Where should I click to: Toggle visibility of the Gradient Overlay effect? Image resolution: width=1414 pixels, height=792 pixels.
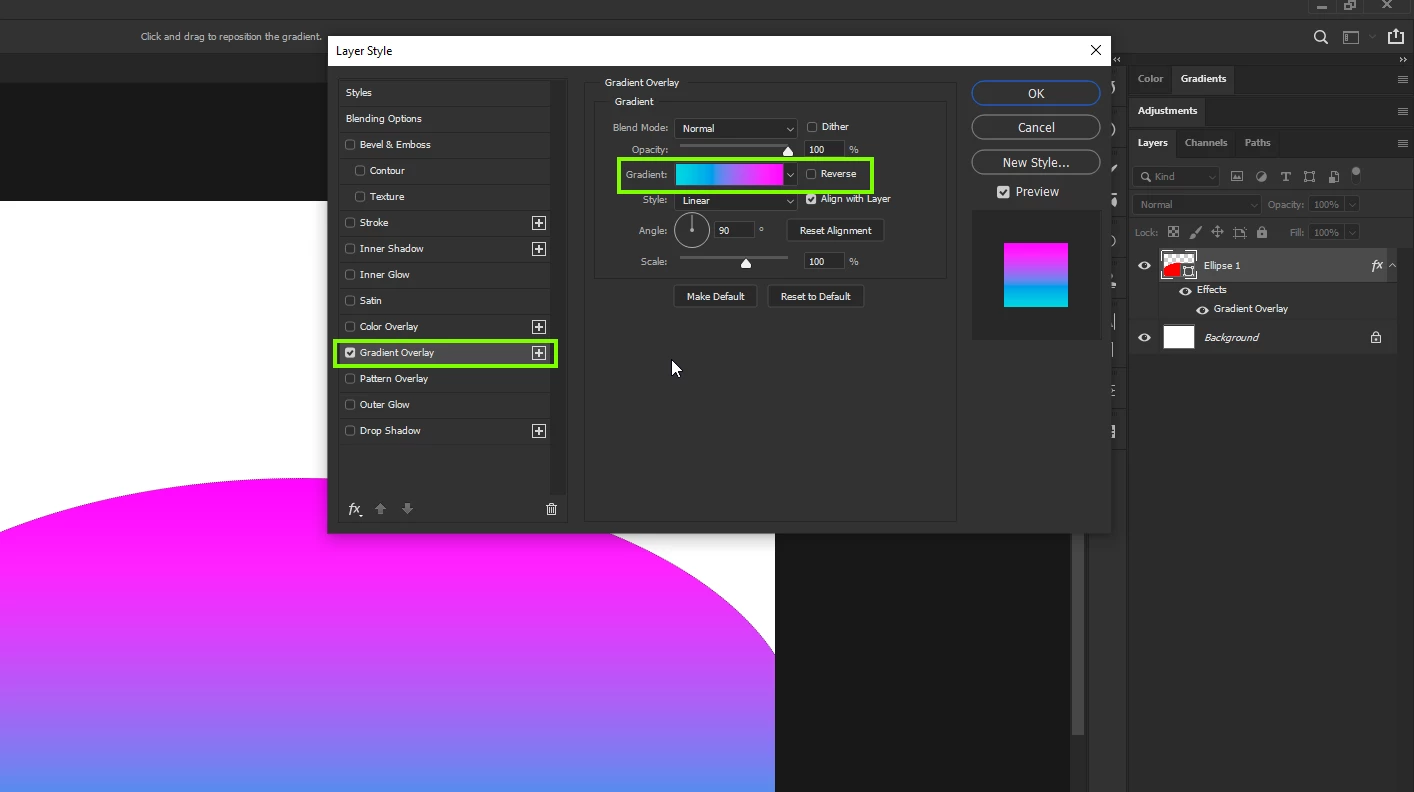tap(1202, 310)
